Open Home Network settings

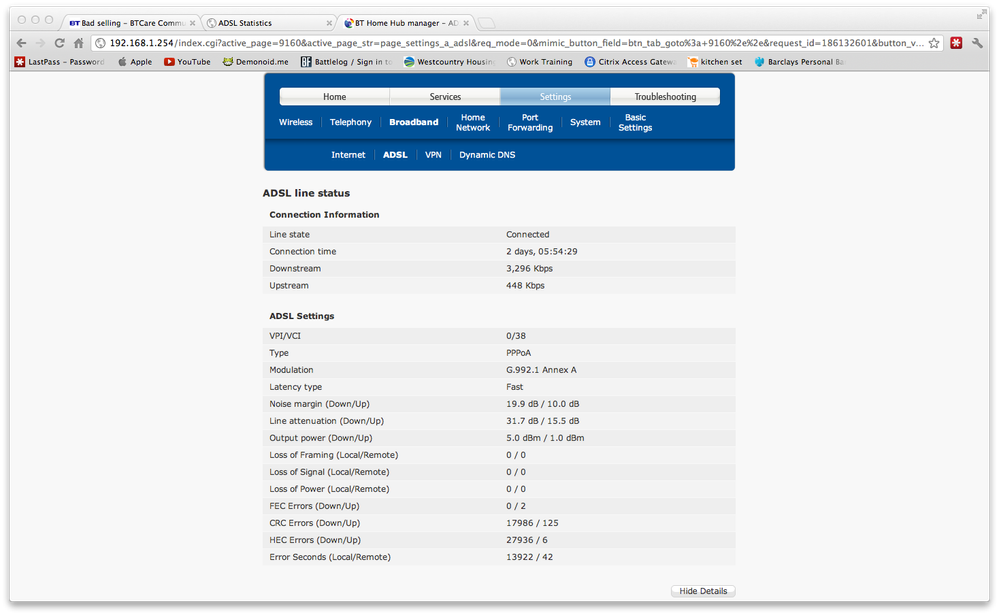tap(473, 122)
